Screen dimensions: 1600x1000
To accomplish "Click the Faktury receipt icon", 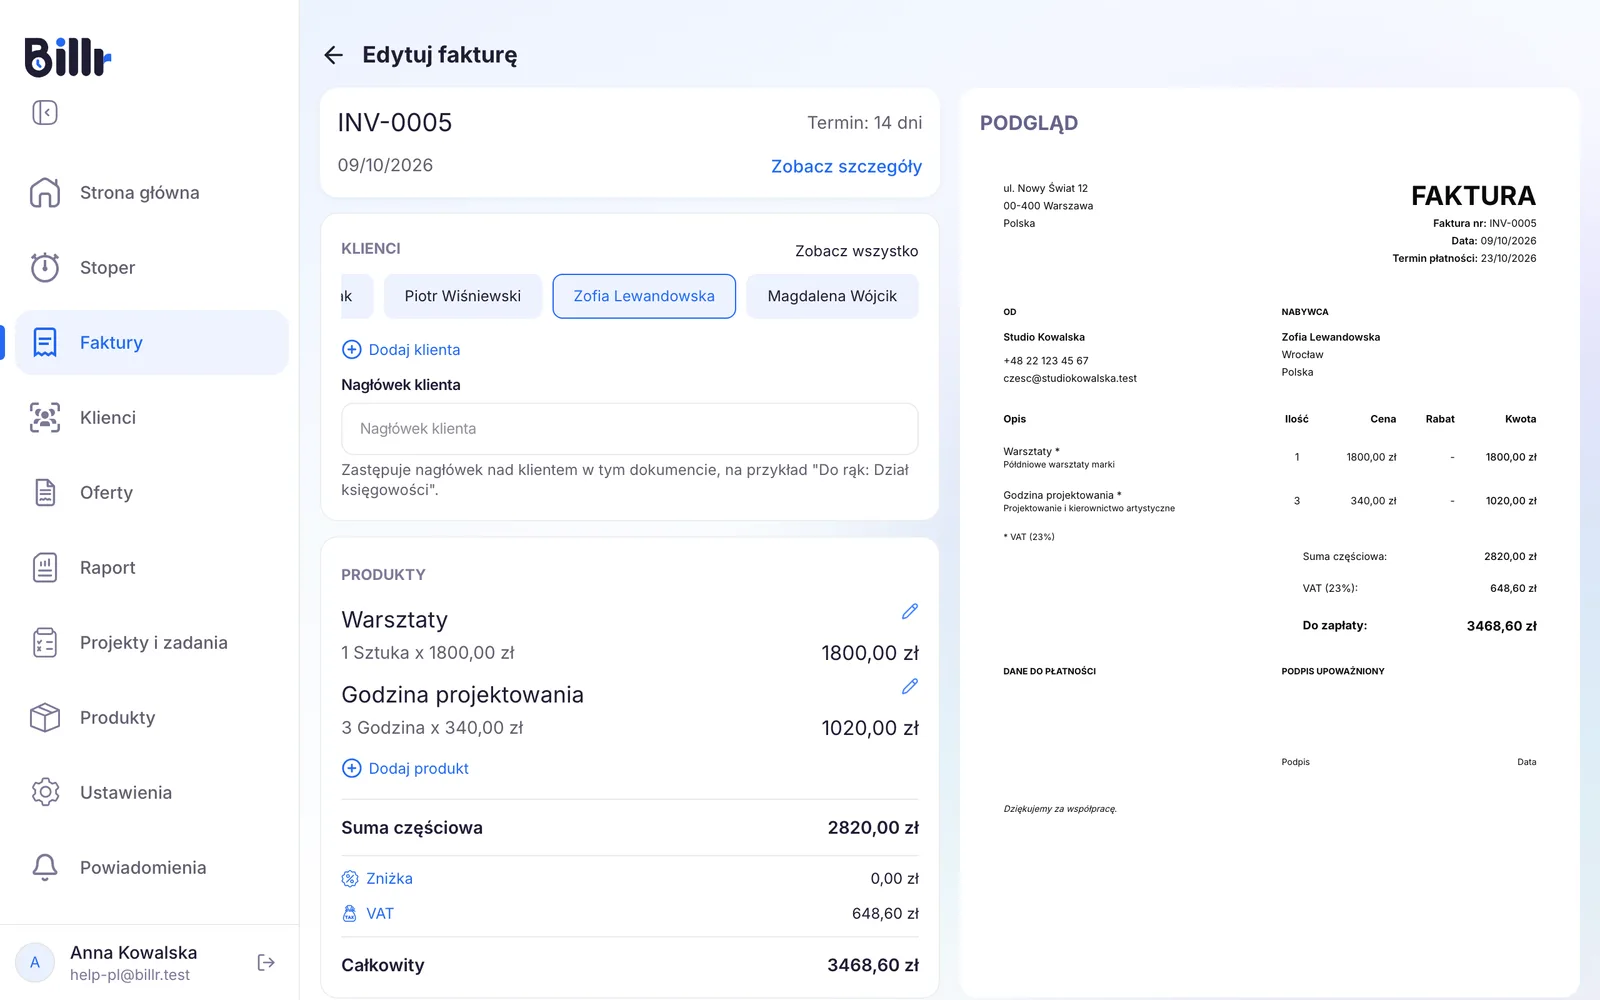I will click(x=45, y=342).
